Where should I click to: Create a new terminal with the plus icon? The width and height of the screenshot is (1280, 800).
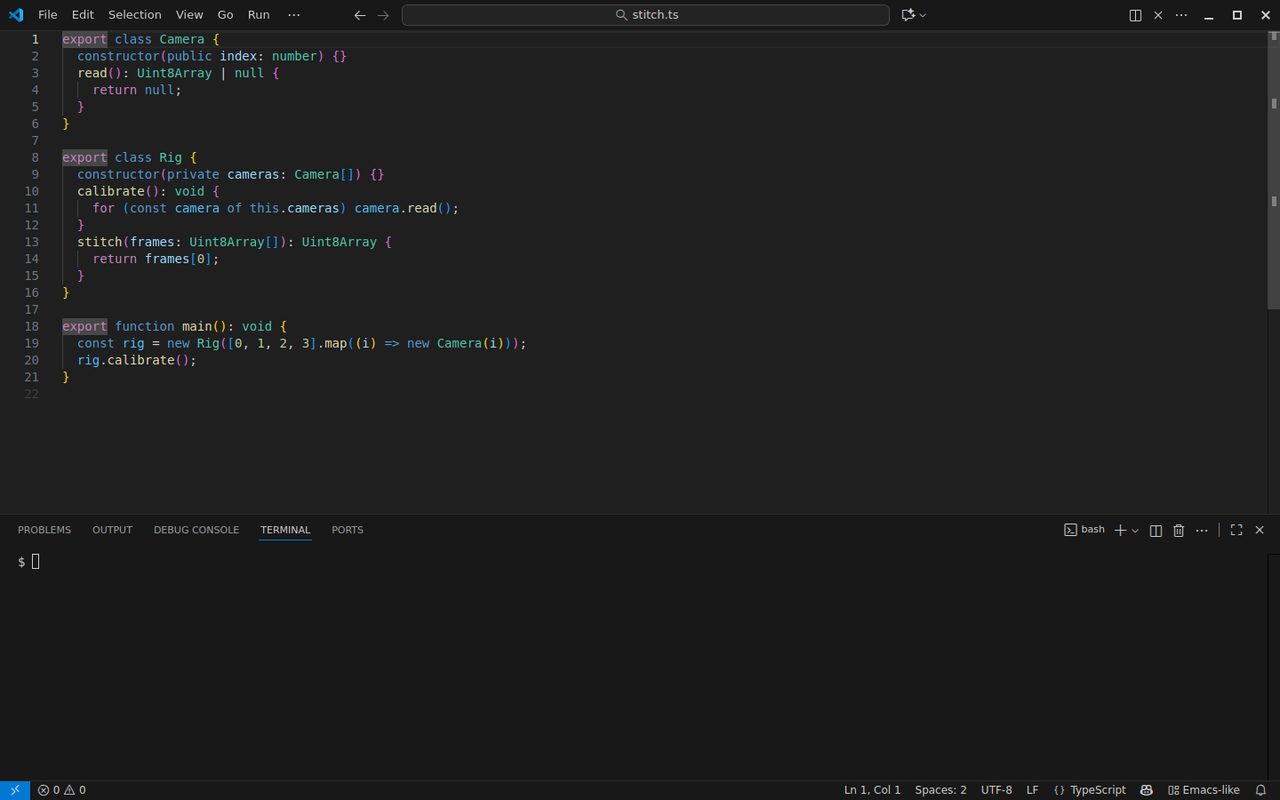1120,530
